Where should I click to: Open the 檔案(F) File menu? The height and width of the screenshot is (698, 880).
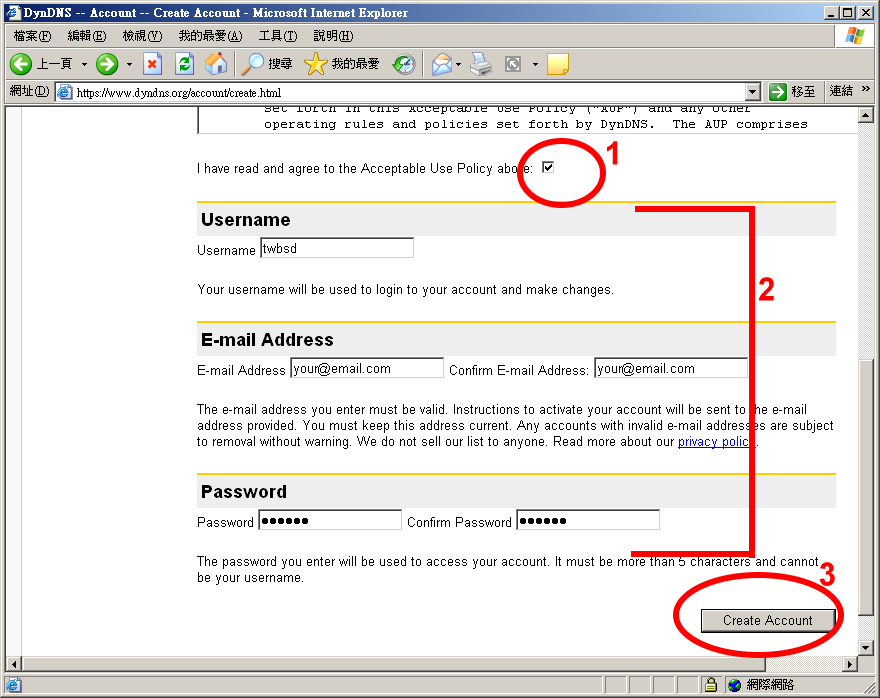click(x=32, y=36)
